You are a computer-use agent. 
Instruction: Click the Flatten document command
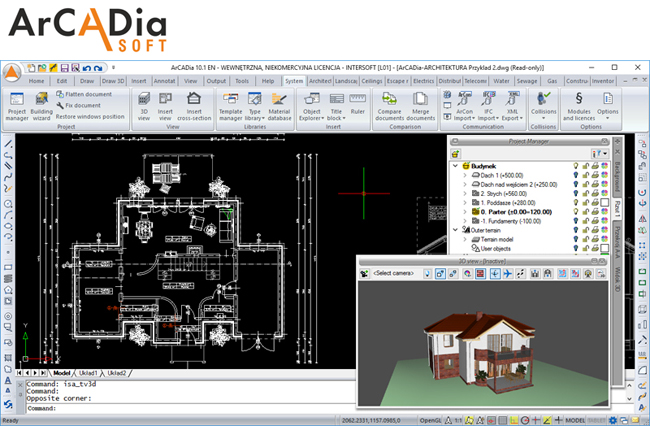tap(84, 94)
